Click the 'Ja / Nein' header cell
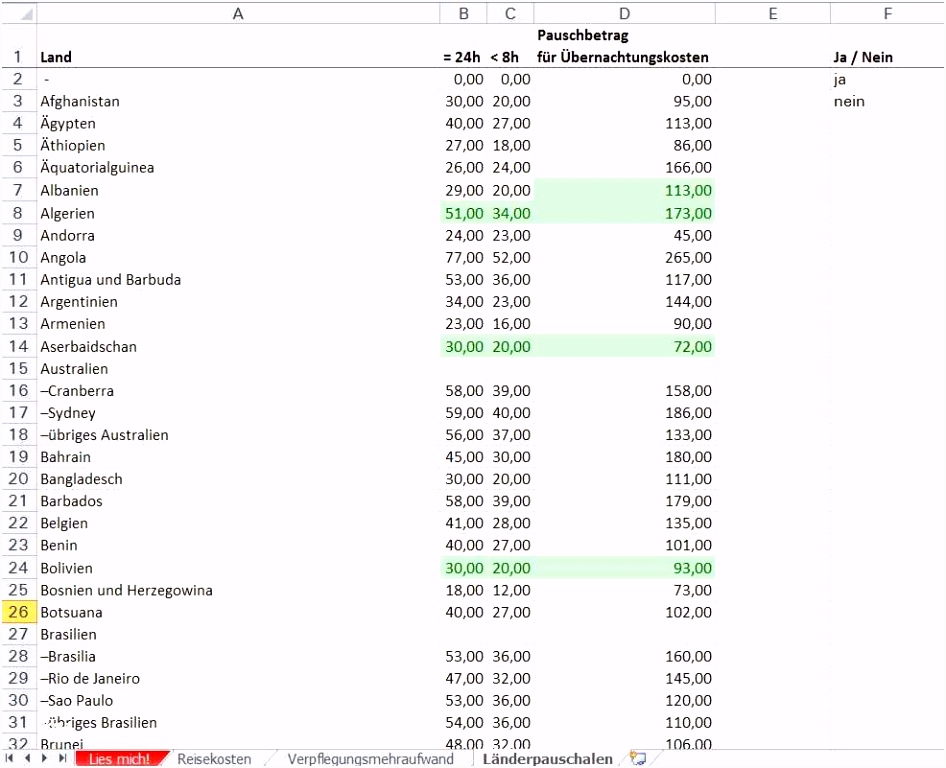The width and height of the screenshot is (946, 768). 887,46
